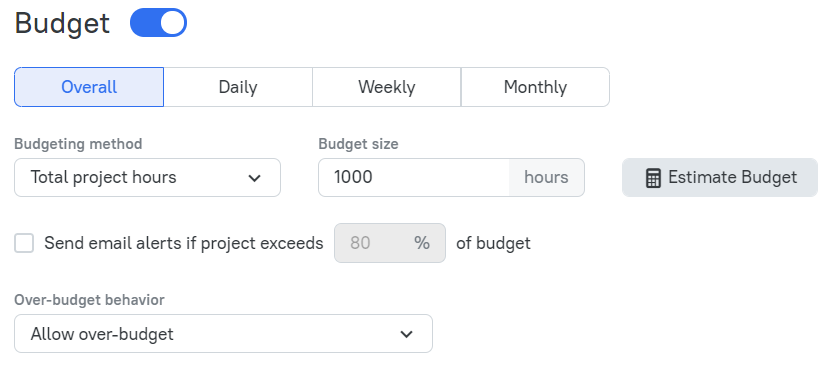The image size is (828, 374).
Task: Click the 80 percent threshold field
Action: pyautogui.click(x=390, y=243)
